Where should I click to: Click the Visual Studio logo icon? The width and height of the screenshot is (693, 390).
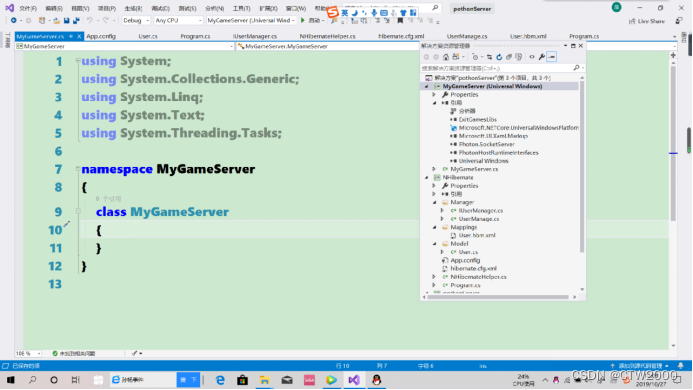coord(9,8)
